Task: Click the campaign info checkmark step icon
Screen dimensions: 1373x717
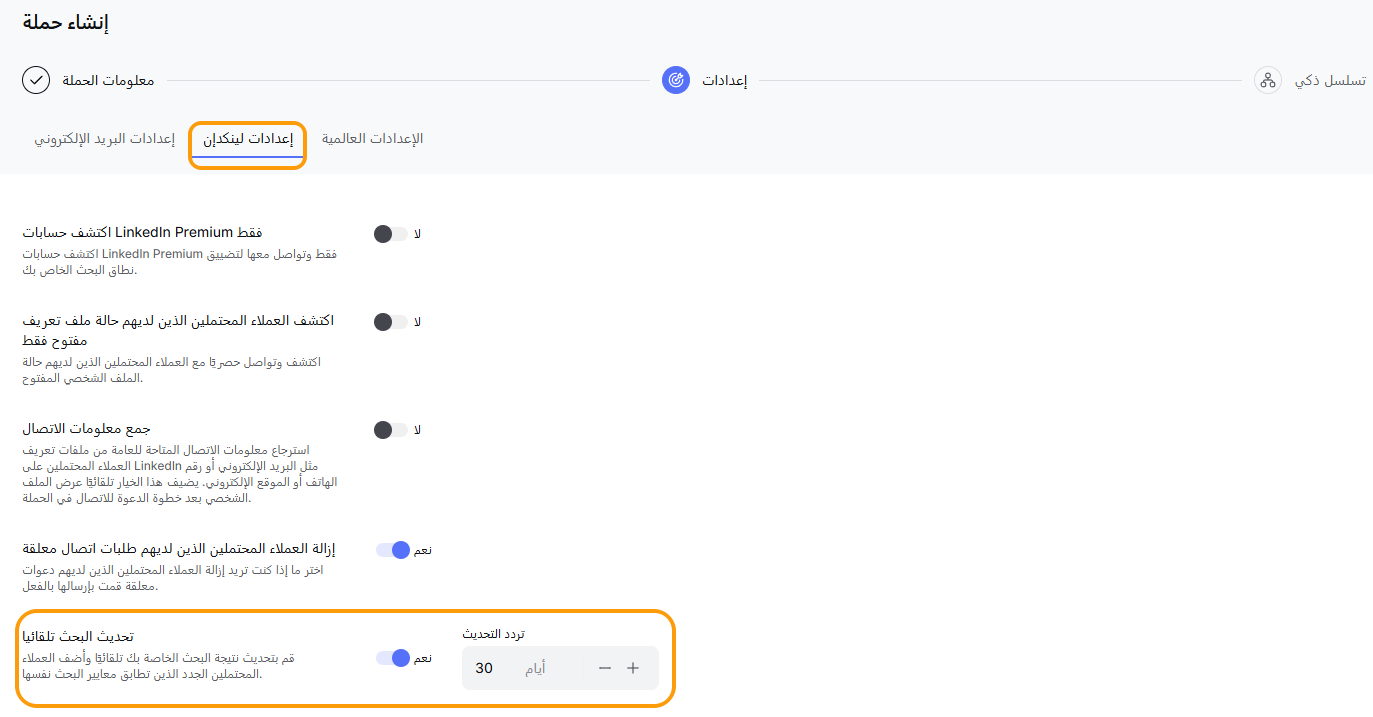Action: tap(36, 80)
